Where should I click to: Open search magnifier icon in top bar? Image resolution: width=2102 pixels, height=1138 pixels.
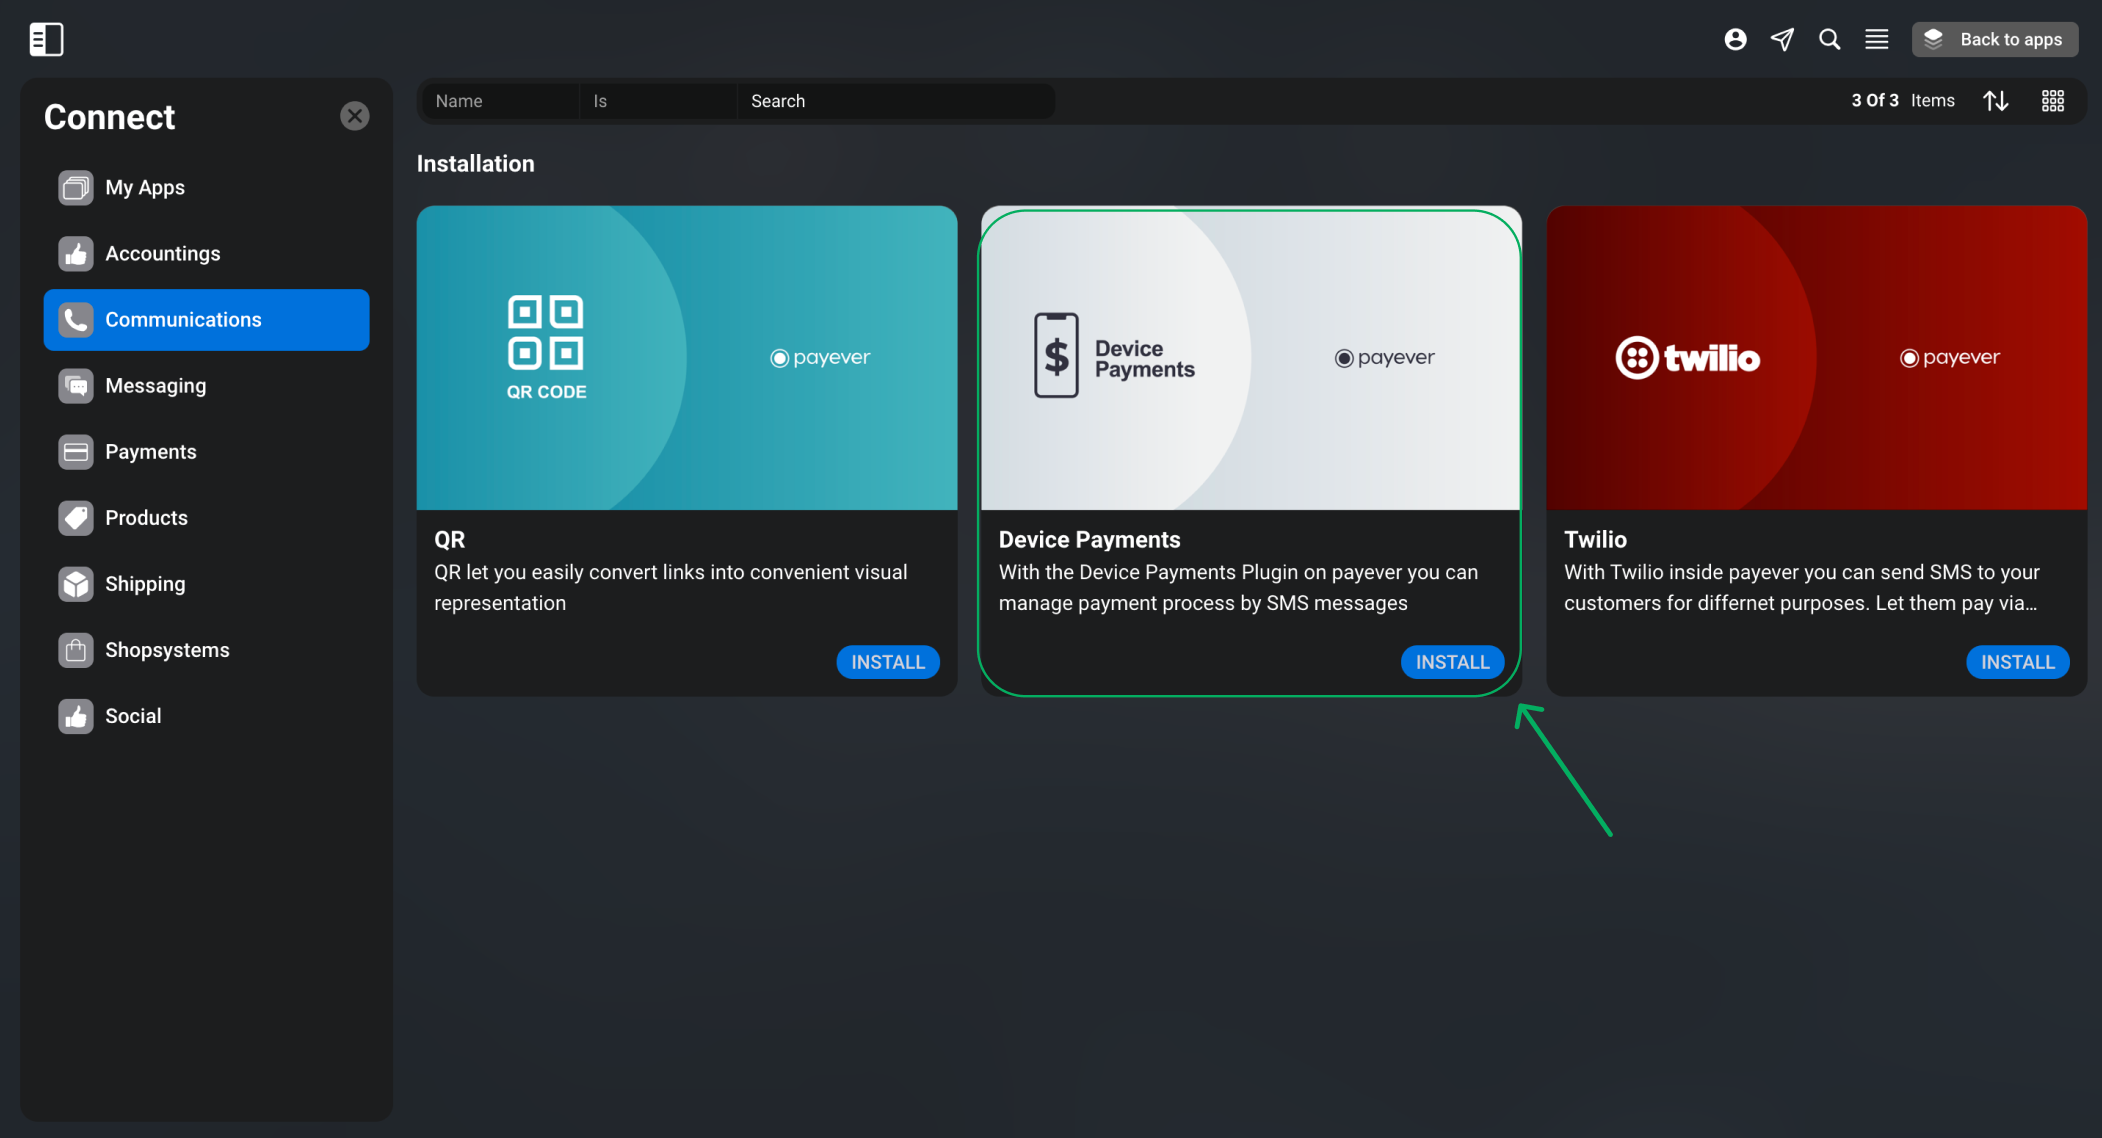pos(1829,39)
